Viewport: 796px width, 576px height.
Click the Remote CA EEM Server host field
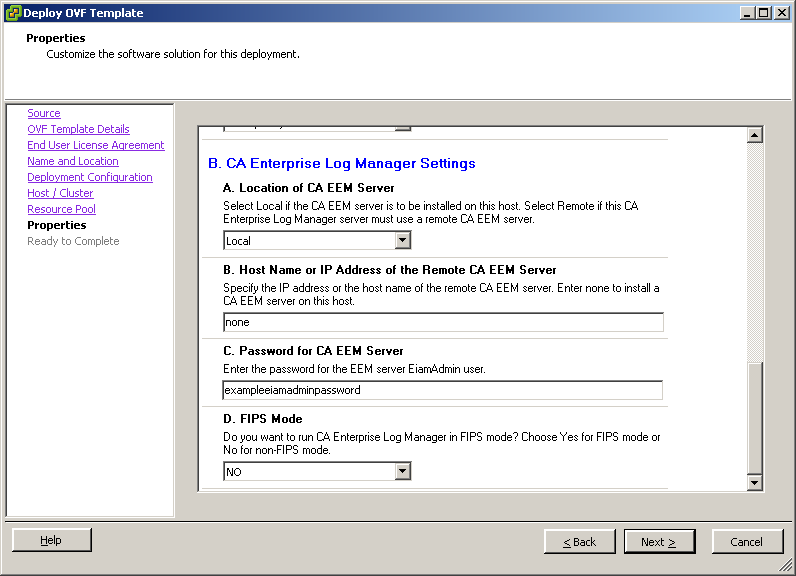pos(443,322)
